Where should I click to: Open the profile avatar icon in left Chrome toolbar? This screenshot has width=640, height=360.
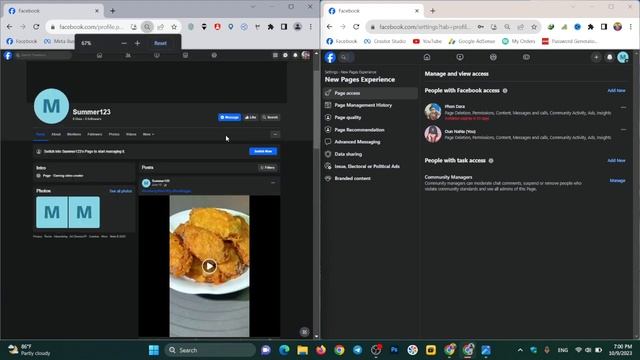(x=298, y=27)
